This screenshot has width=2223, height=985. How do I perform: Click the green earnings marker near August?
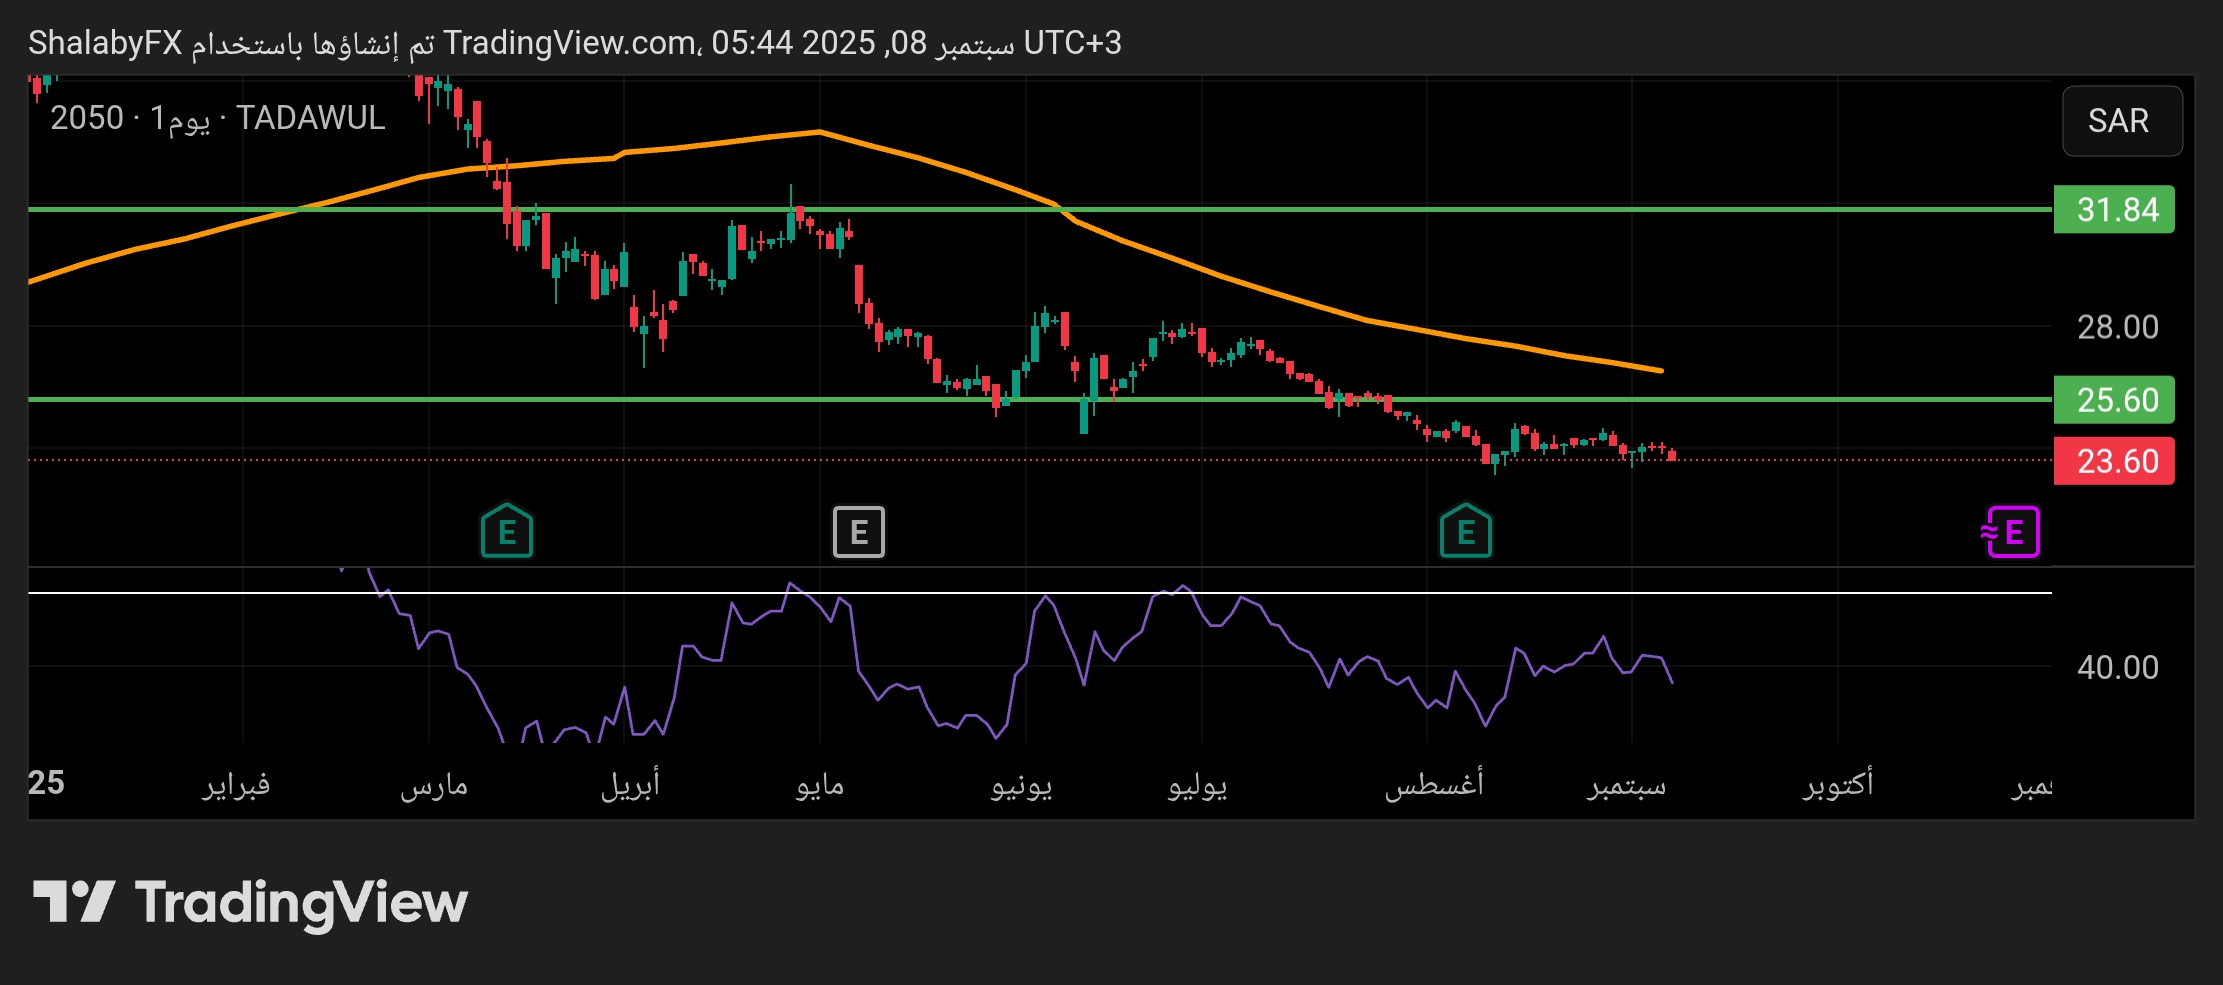(x=1465, y=531)
